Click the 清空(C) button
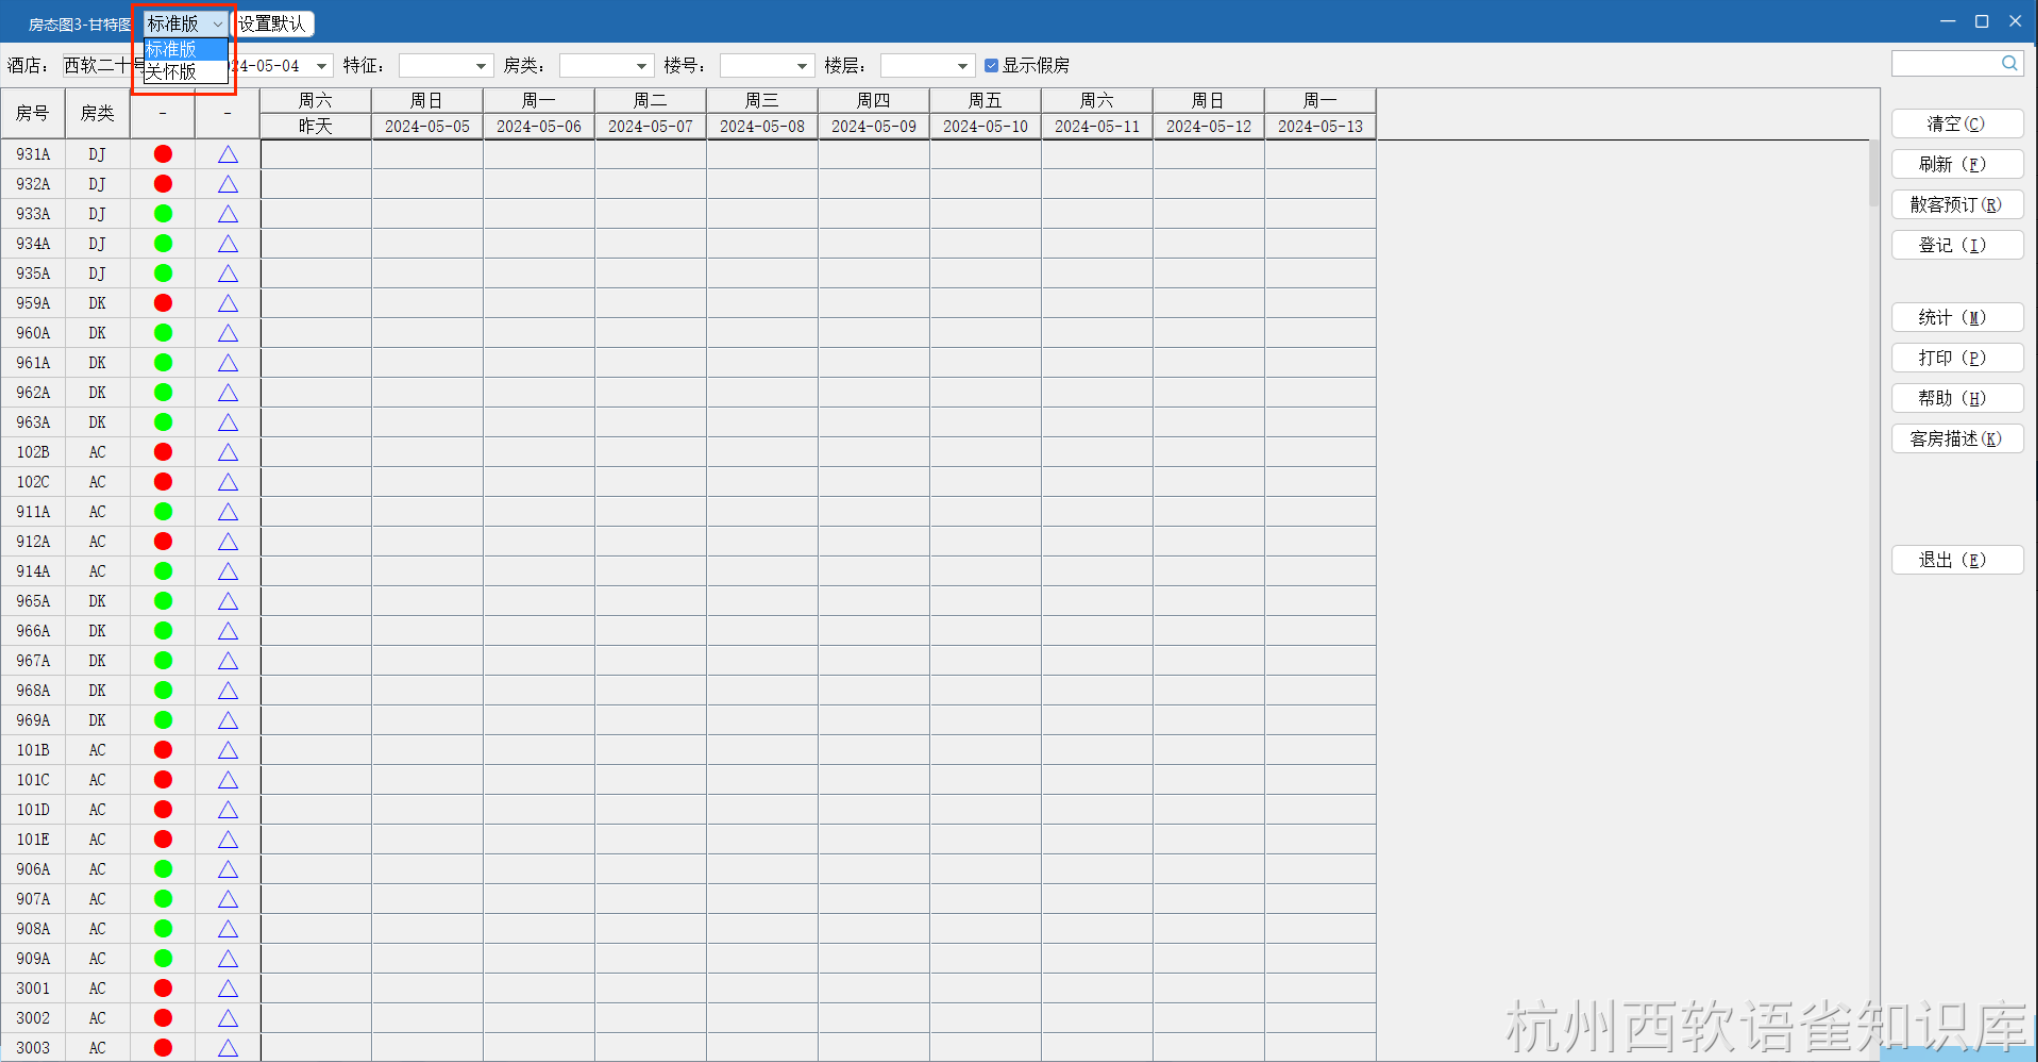Screen dimensions: 2038x1062 (1957, 124)
